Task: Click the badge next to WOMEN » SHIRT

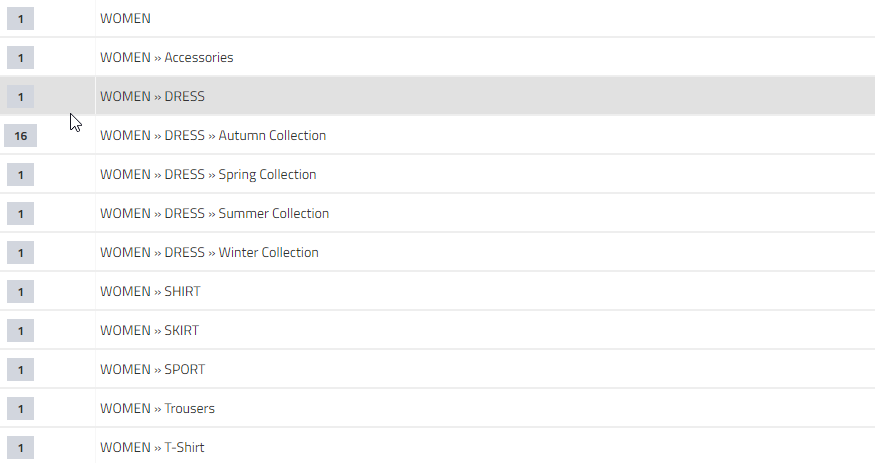Action: (x=21, y=292)
